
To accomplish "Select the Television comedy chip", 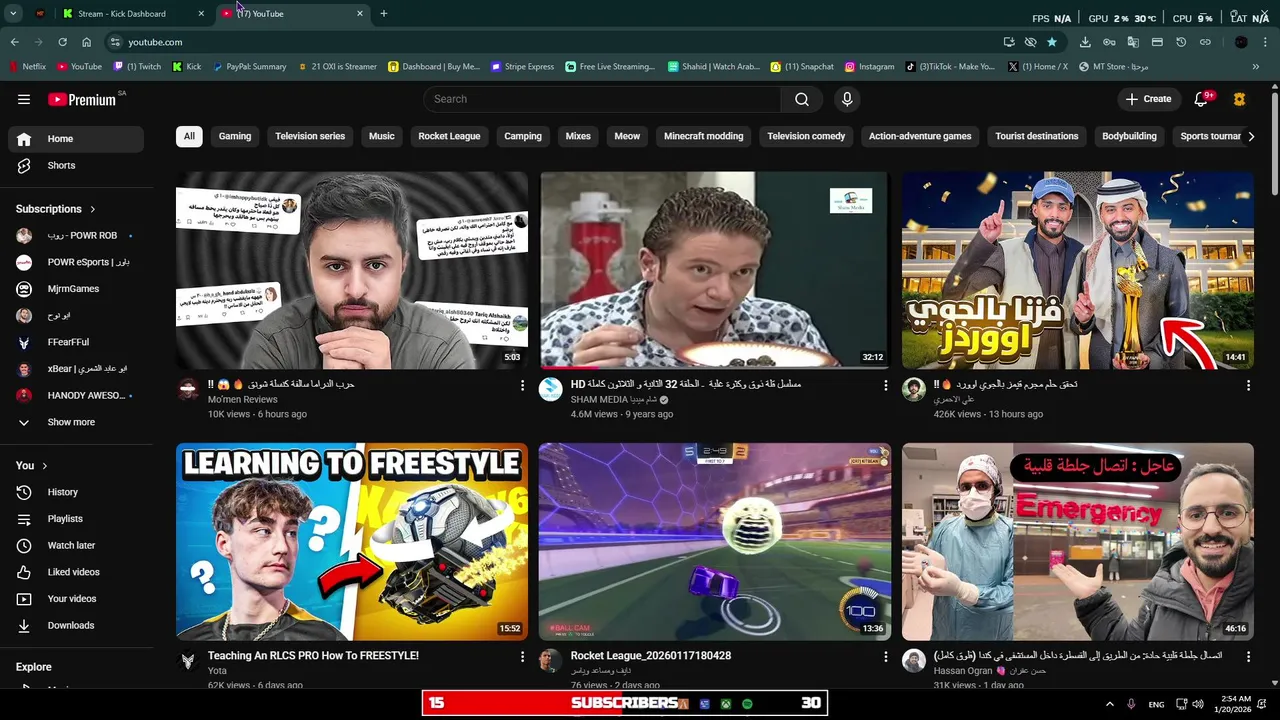I will click(806, 136).
